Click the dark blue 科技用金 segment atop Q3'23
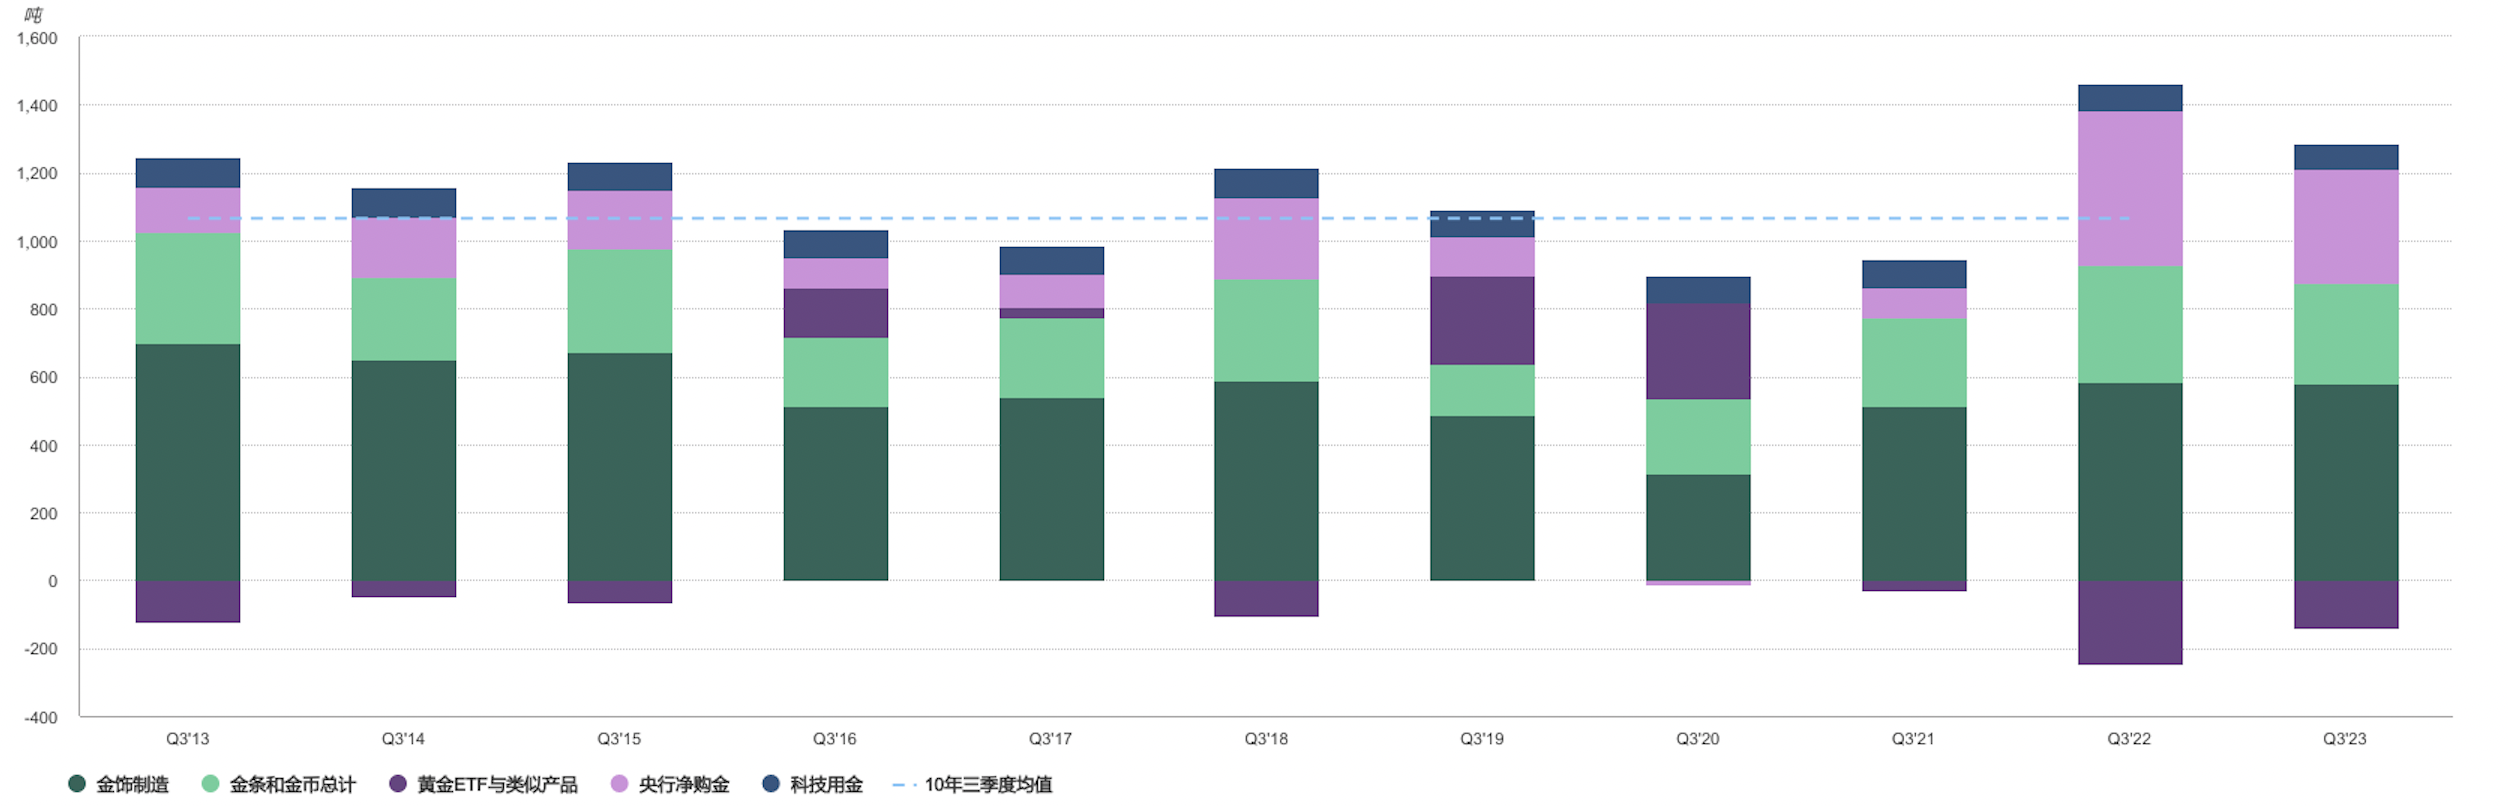This screenshot has width=2508, height=806. point(2346,157)
